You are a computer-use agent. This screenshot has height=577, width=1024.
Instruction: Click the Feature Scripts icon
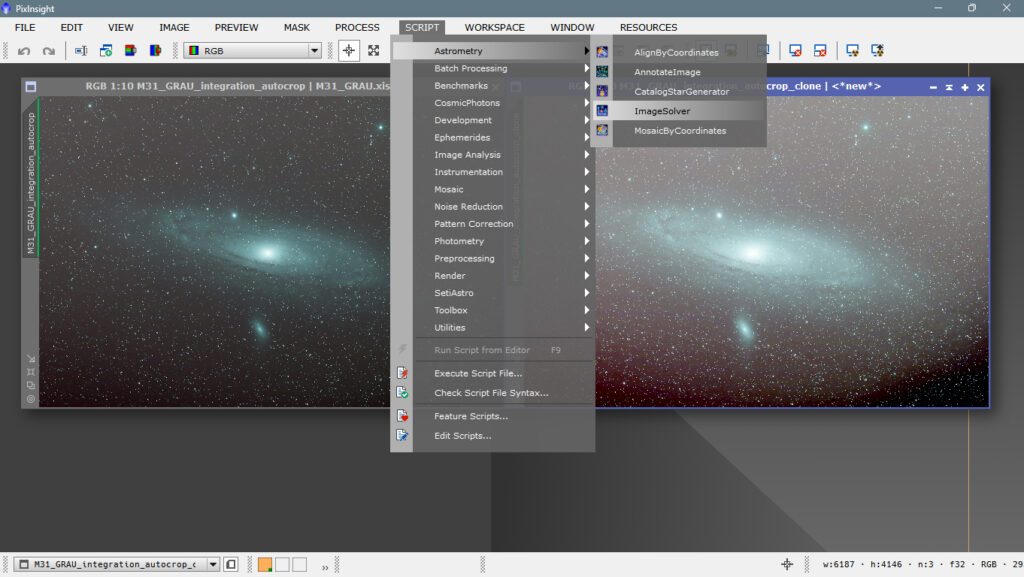tap(402, 416)
